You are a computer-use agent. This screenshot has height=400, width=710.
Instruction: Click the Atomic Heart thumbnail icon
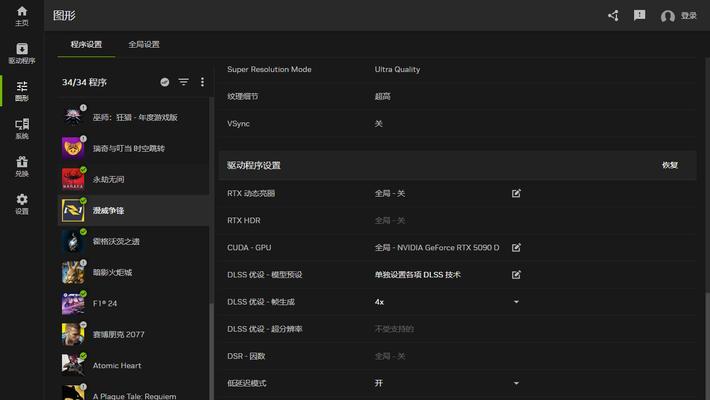click(x=73, y=365)
